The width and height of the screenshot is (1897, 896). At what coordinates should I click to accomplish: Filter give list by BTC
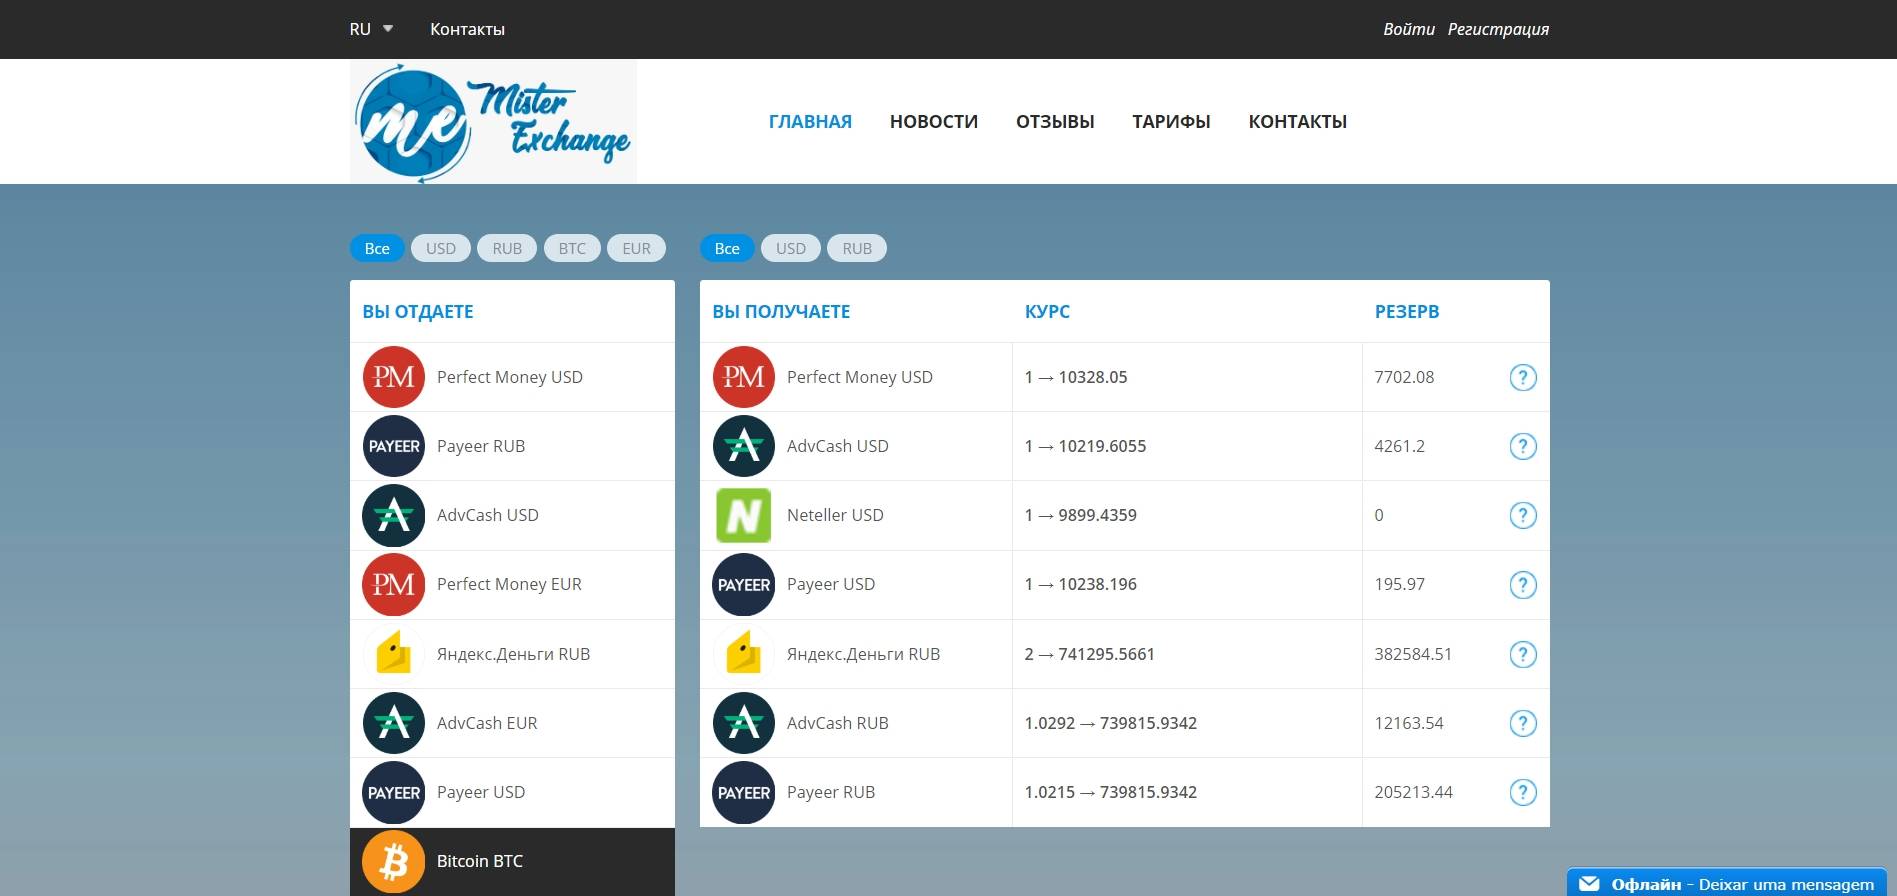point(572,248)
